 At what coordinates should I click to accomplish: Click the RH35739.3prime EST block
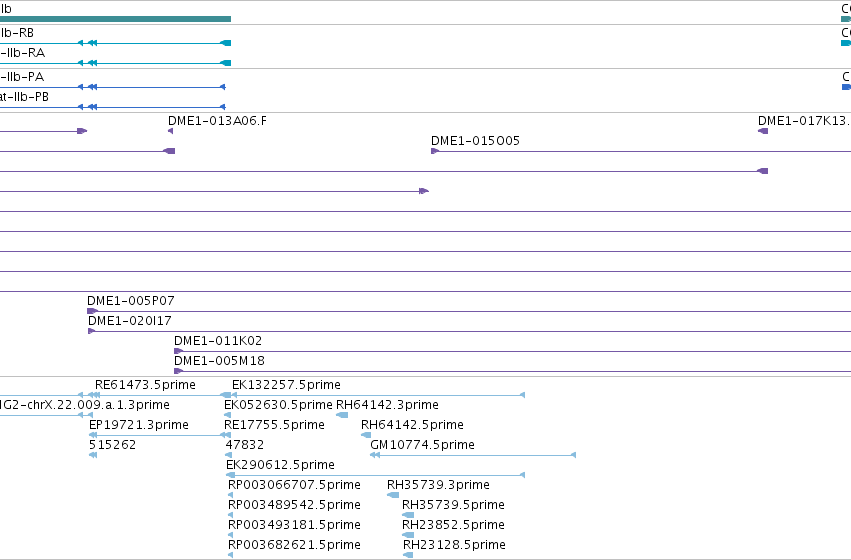[x=393, y=495]
